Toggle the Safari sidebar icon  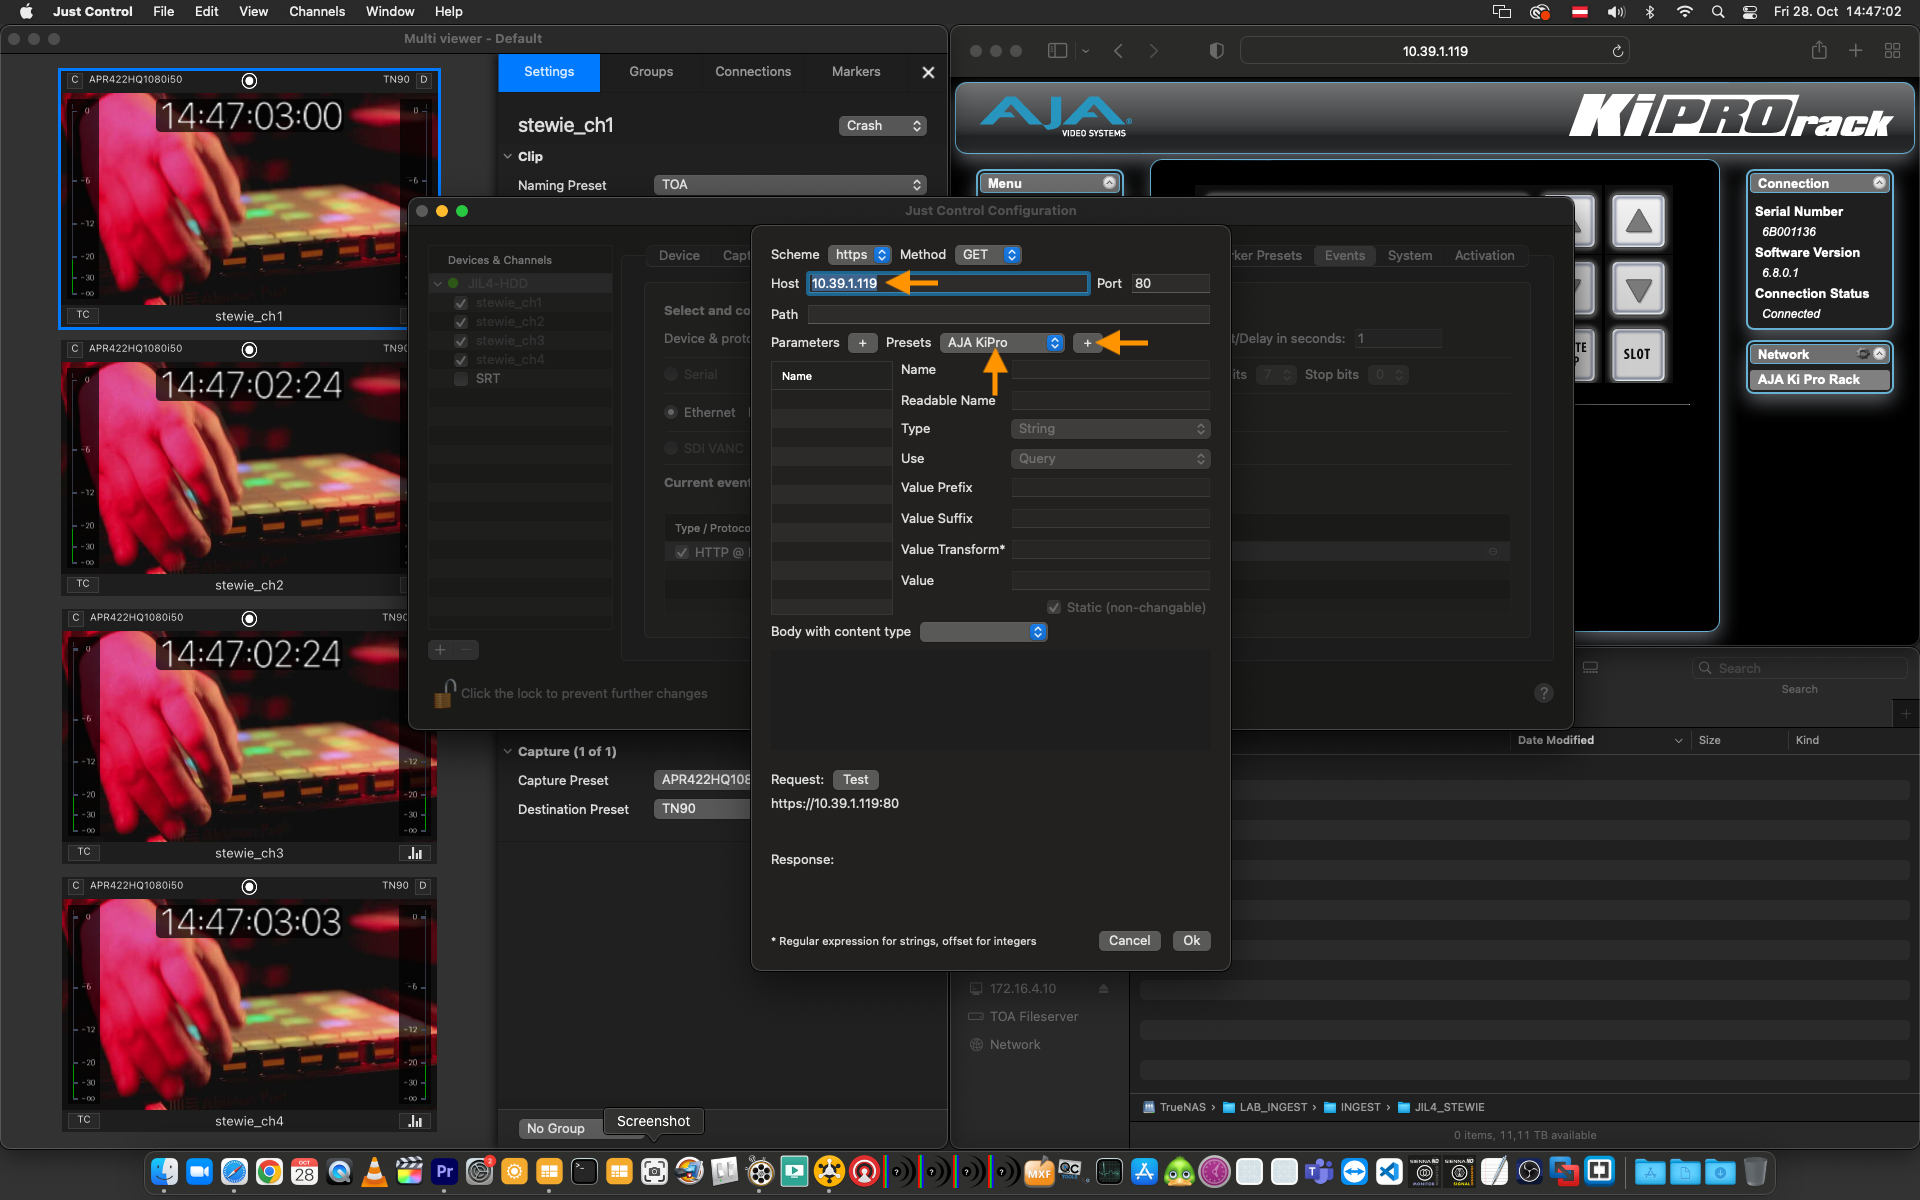1057,51
